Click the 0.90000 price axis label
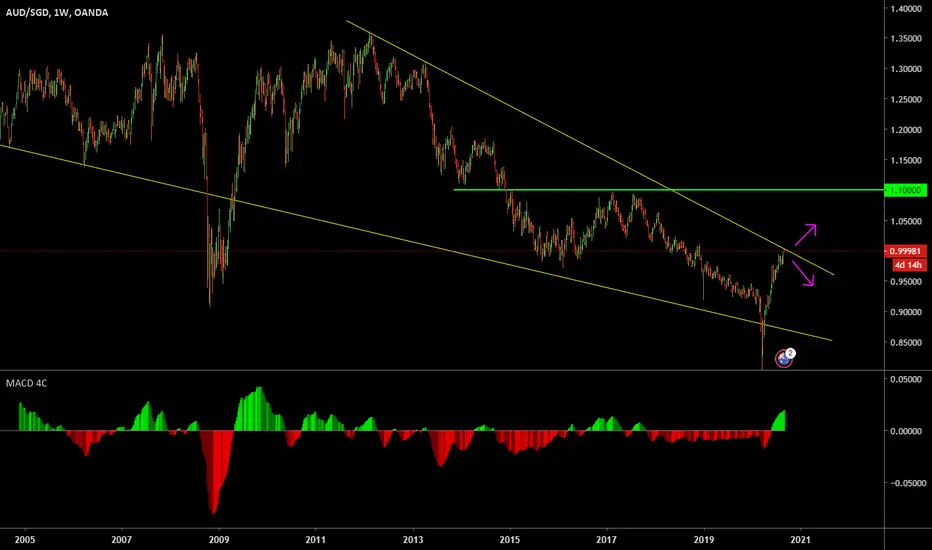932x550 pixels. click(906, 312)
